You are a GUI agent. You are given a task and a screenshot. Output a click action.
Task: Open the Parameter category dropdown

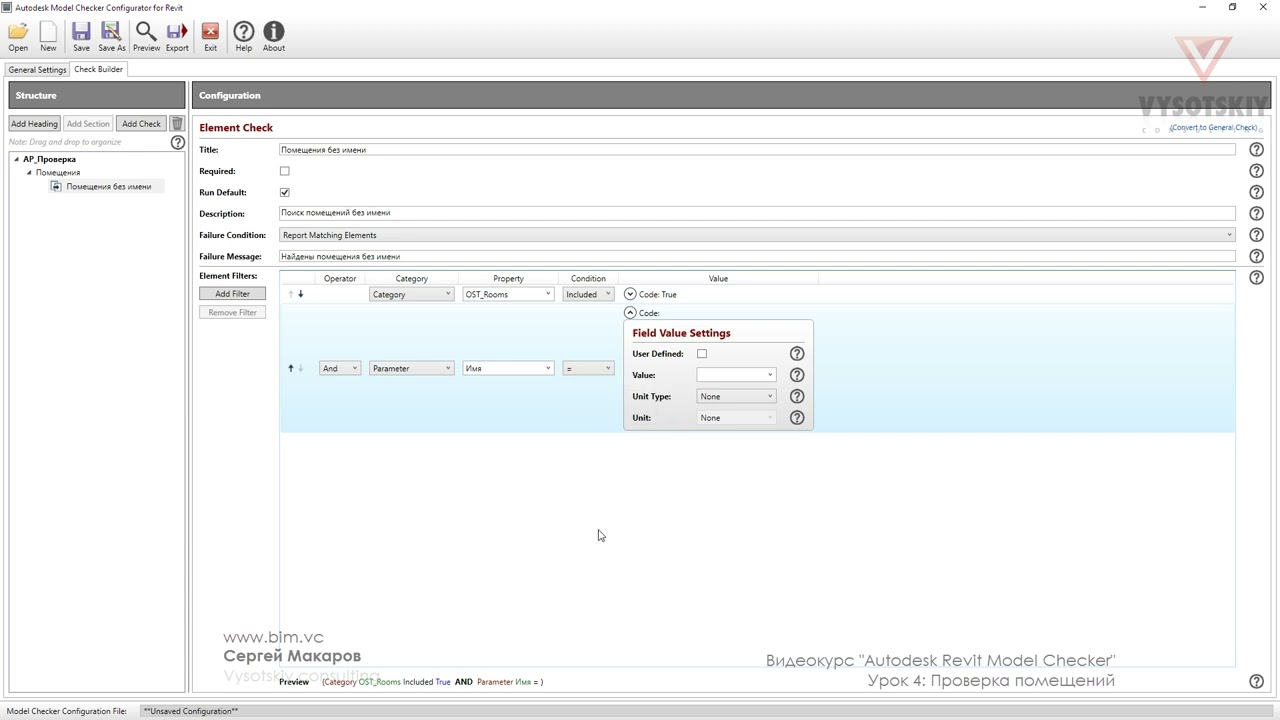click(411, 368)
